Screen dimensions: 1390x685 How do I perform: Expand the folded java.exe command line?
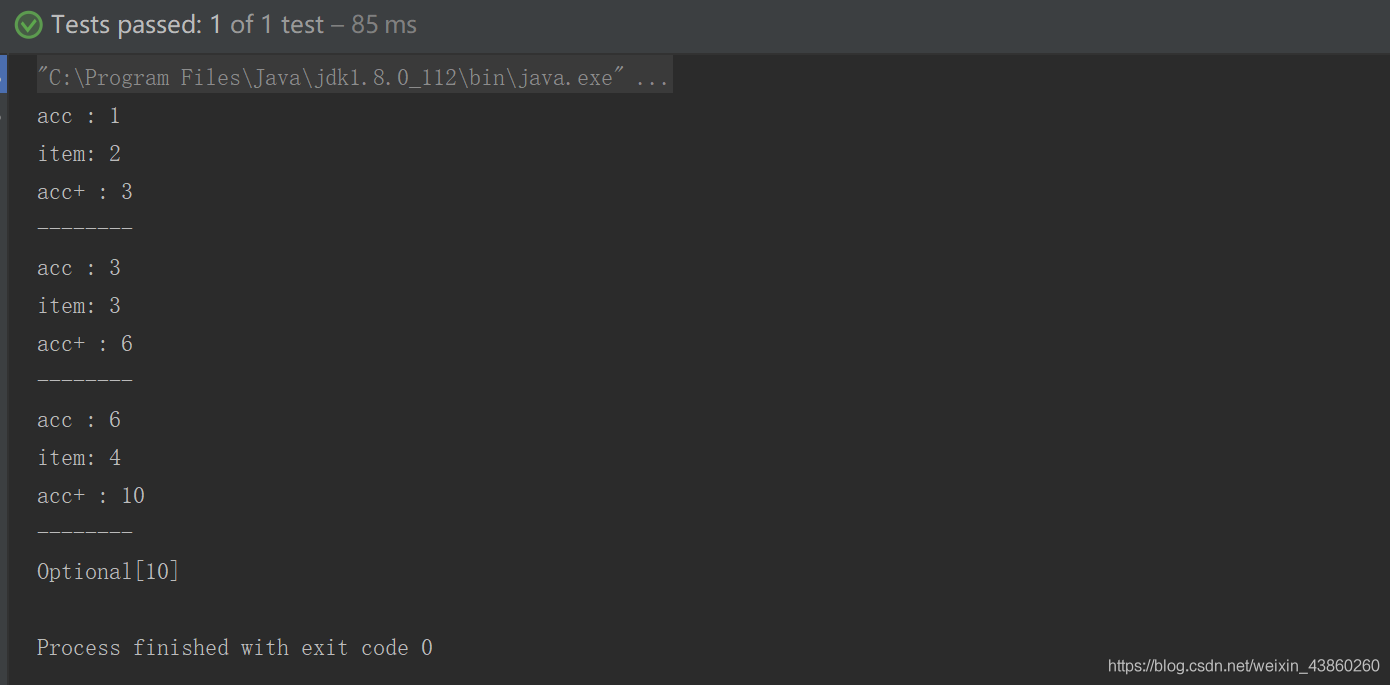[x=354, y=78]
